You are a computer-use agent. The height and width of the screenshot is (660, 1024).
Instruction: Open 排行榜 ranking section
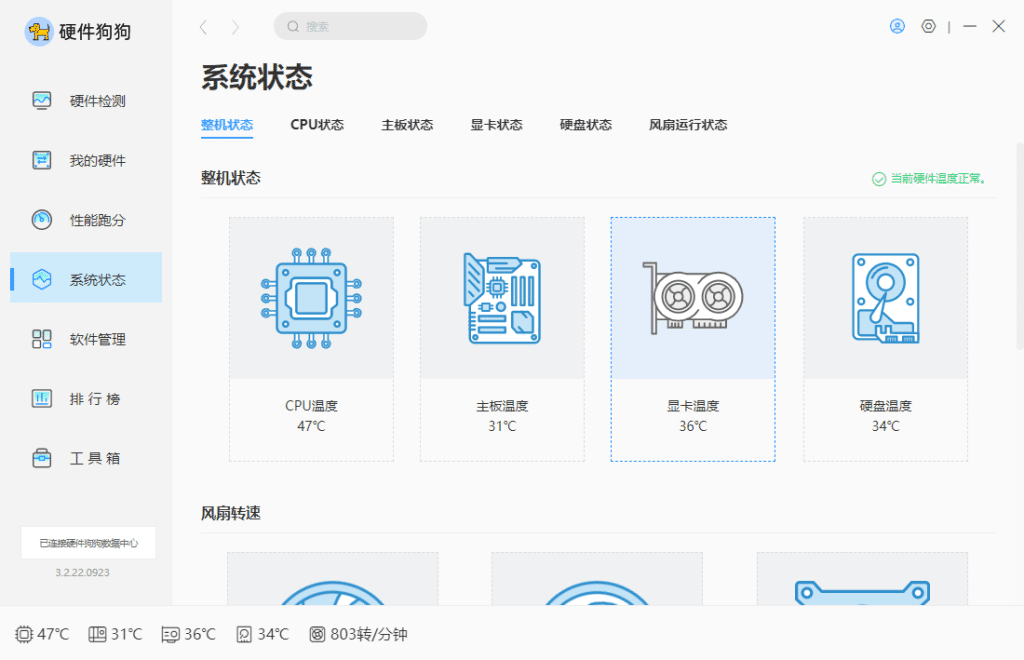point(86,399)
